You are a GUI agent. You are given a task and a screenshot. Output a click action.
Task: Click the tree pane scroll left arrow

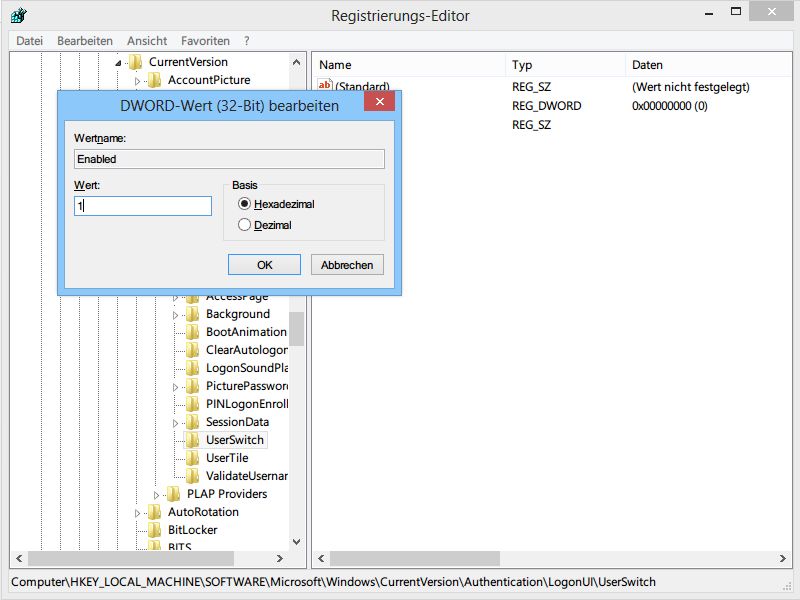click(19, 559)
